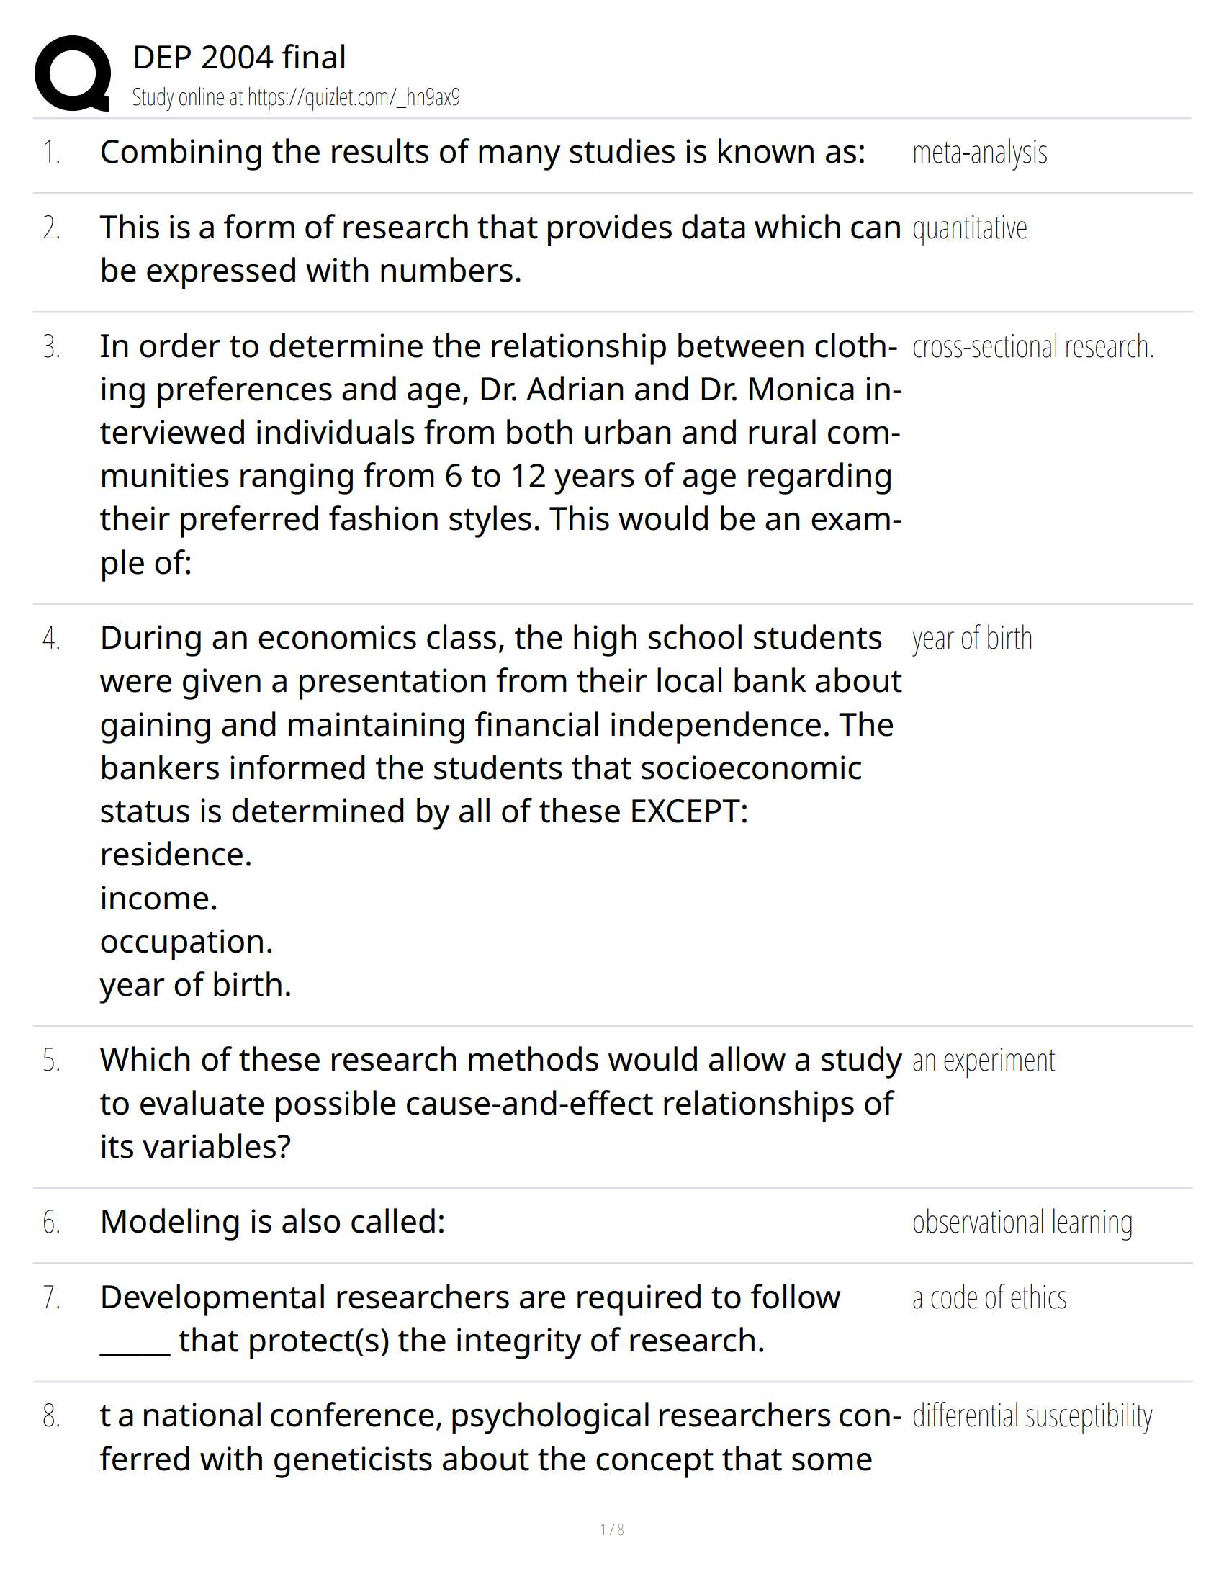Click the year of birth answer definition
The image size is (1224, 1584).
click(x=971, y=638)
